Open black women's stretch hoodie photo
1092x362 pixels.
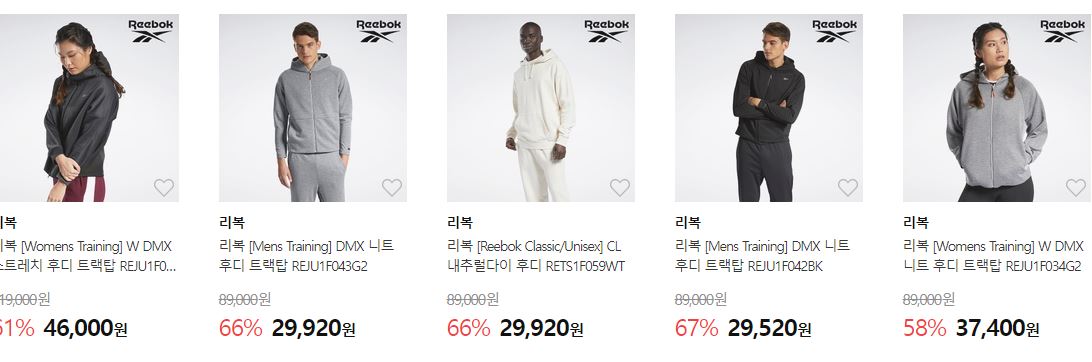coord(89,108)
